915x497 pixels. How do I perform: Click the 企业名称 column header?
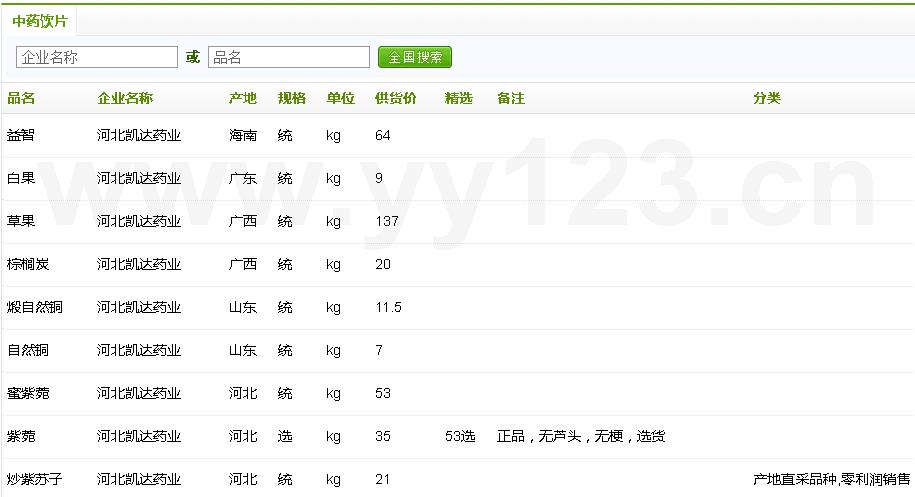(125, 98)
